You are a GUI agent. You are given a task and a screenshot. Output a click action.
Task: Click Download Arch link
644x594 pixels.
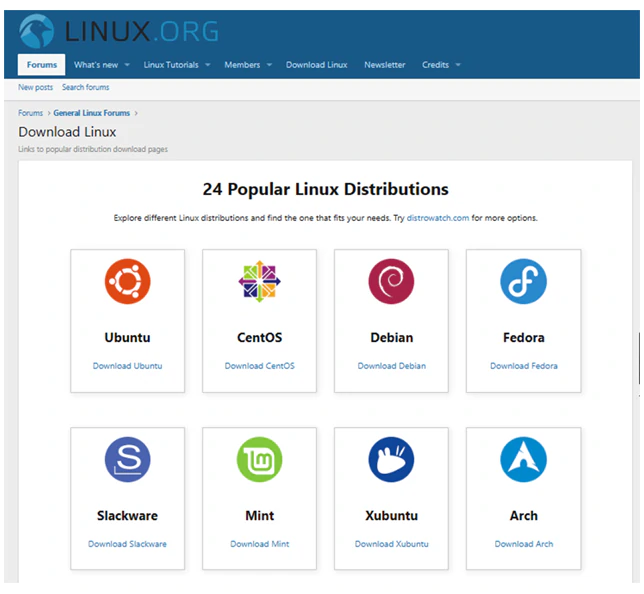pyautogui.click(x=524, y=544)
